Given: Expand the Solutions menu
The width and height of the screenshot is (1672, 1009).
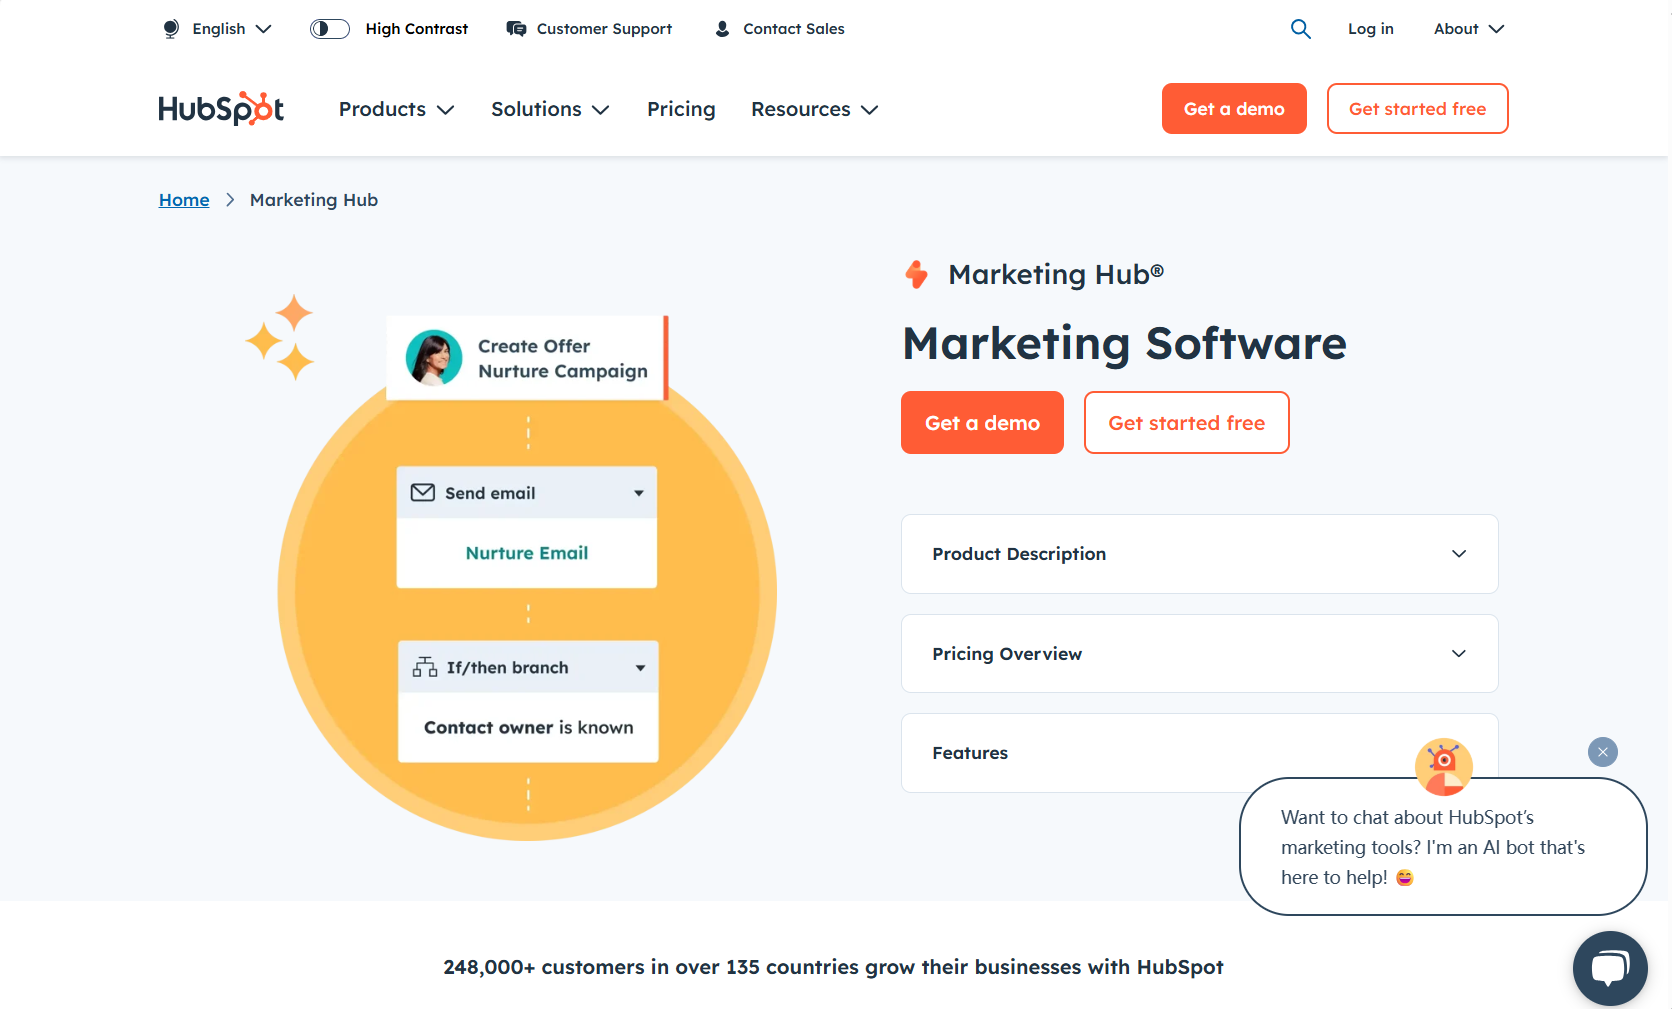Looking at the screenshot, I should click(550, 109).
